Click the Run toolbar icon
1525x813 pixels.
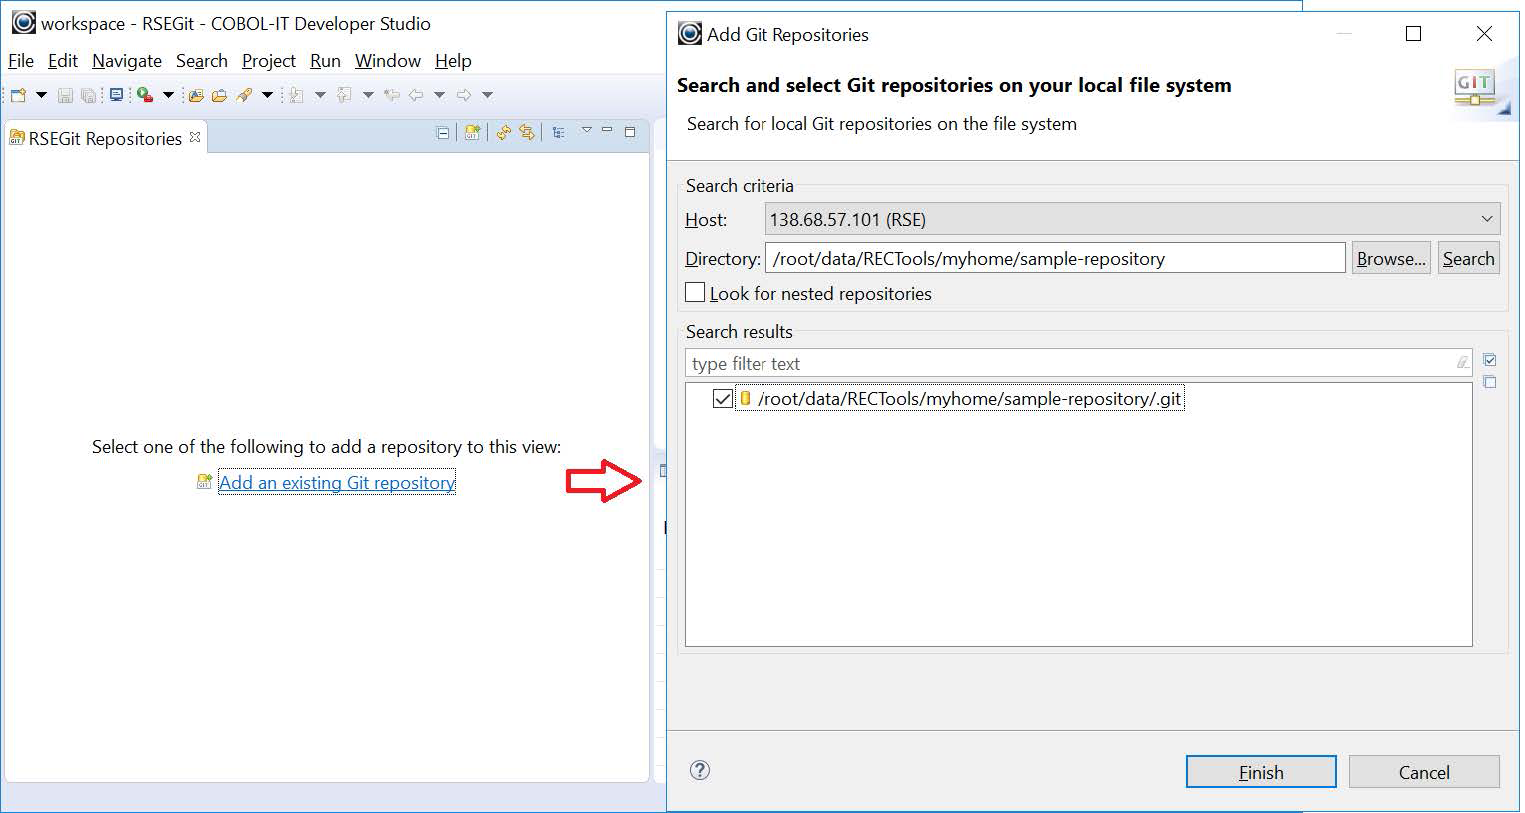(143, 95)
